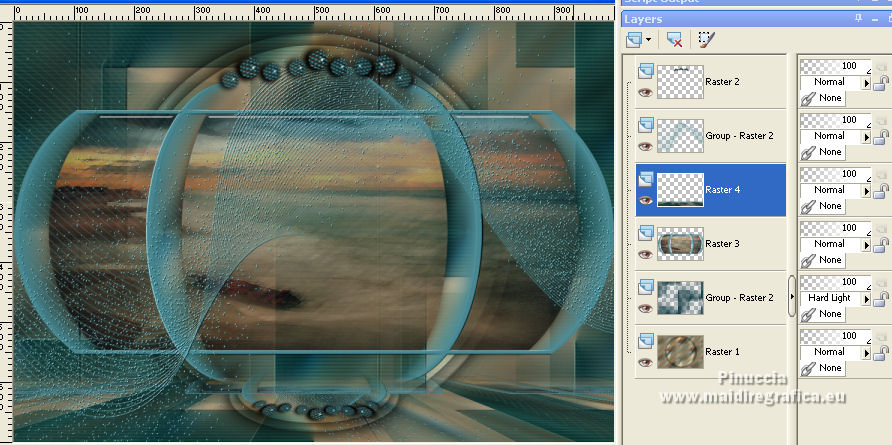
Task: Click the Raster 2 layer link None button
Action: click(823, 98)
